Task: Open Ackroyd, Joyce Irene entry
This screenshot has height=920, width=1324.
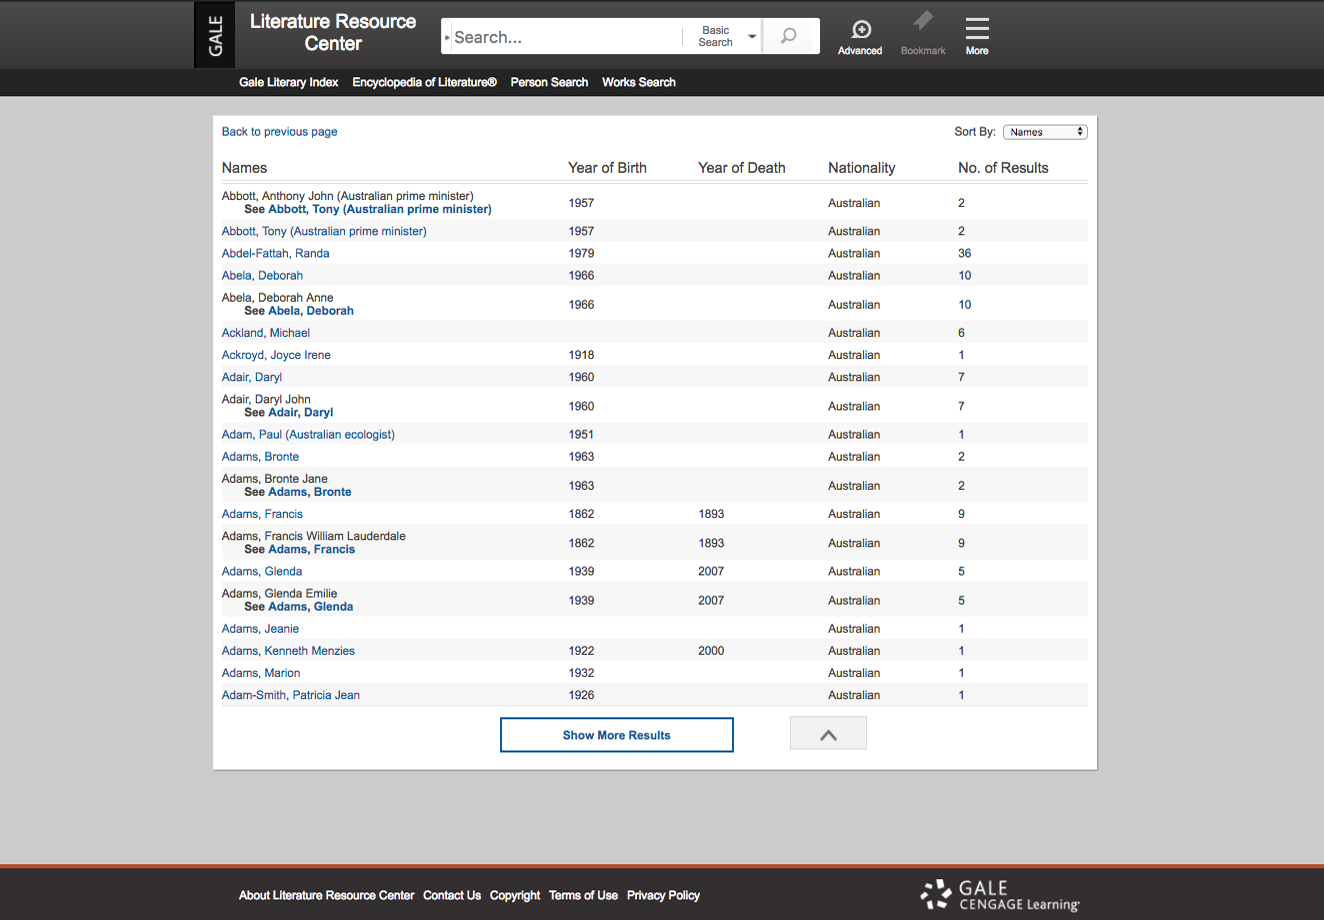Action: tap(276, 355)
